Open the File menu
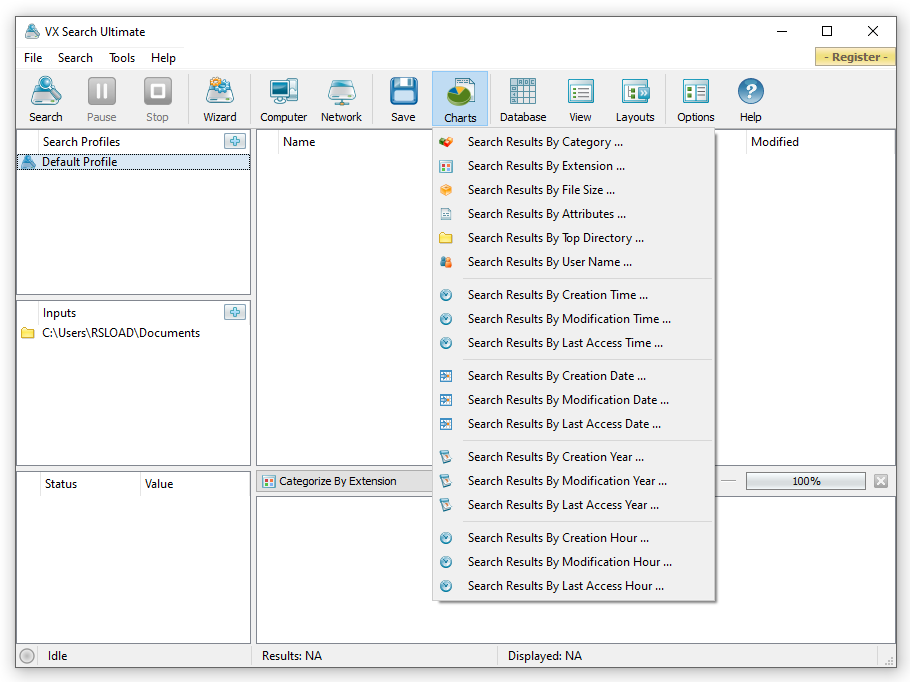 click(x=33, y=58)
